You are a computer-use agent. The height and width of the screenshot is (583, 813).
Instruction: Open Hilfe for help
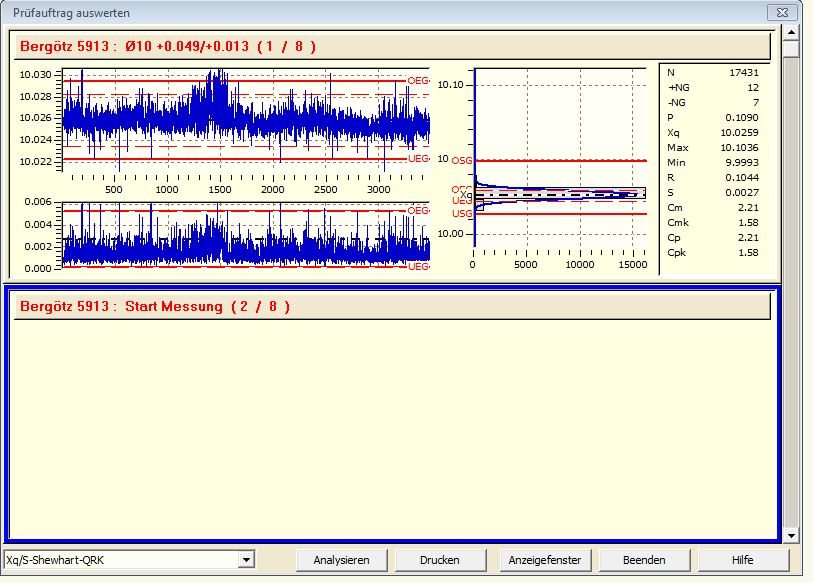(742, 560)
